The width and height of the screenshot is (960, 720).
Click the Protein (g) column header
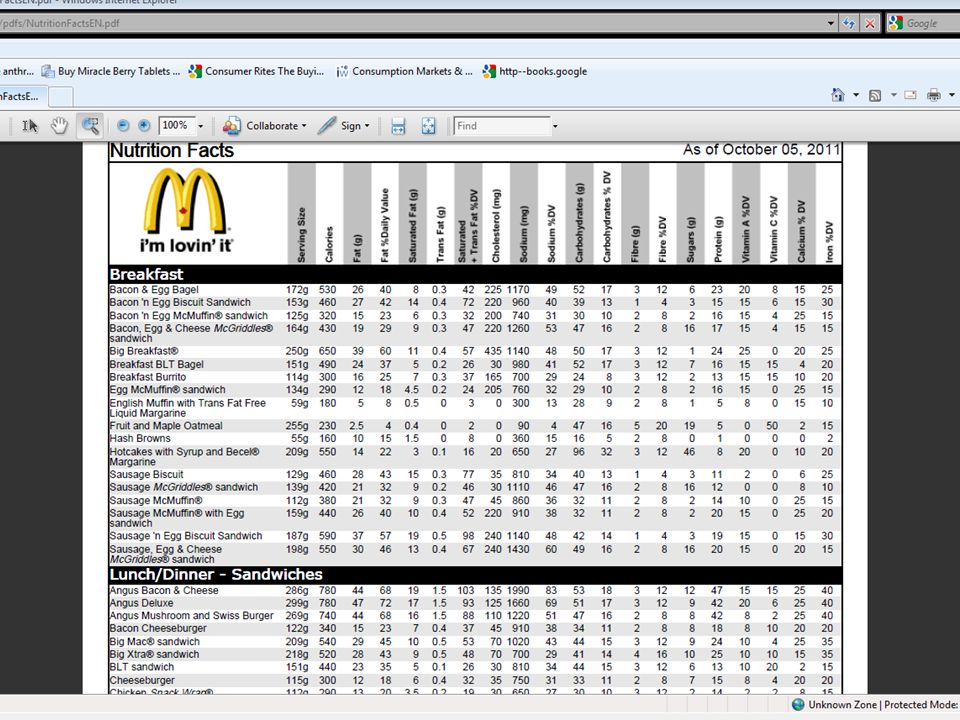(x=718, y=239)
